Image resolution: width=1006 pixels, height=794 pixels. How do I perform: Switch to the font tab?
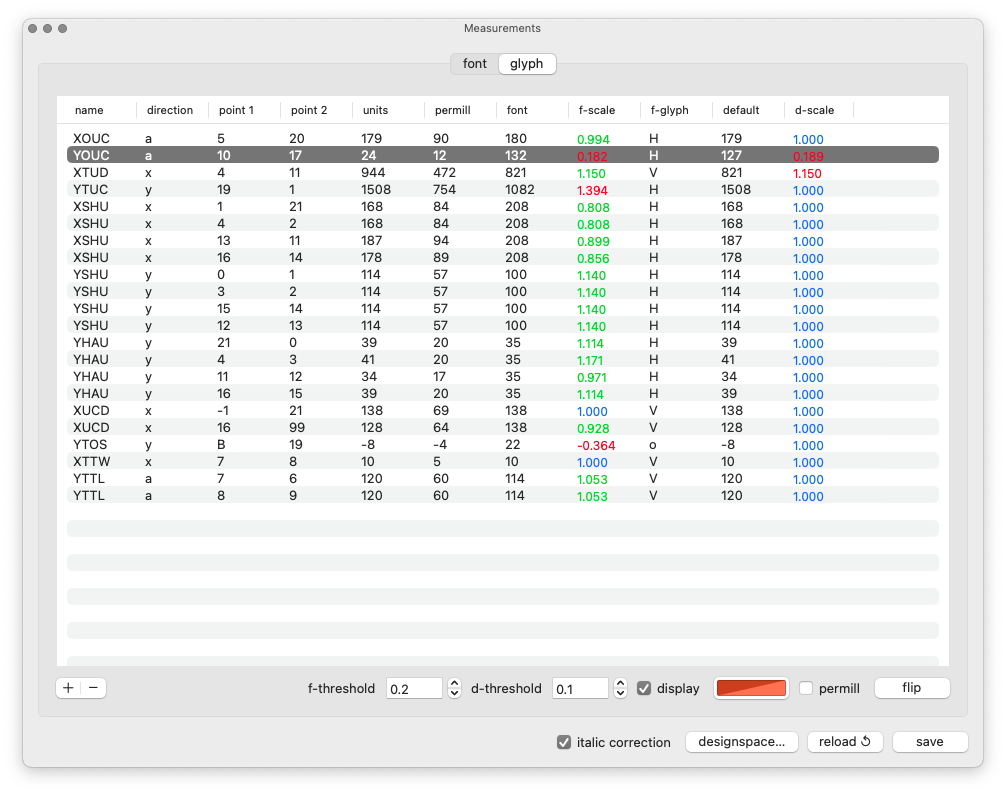point(474,64)
